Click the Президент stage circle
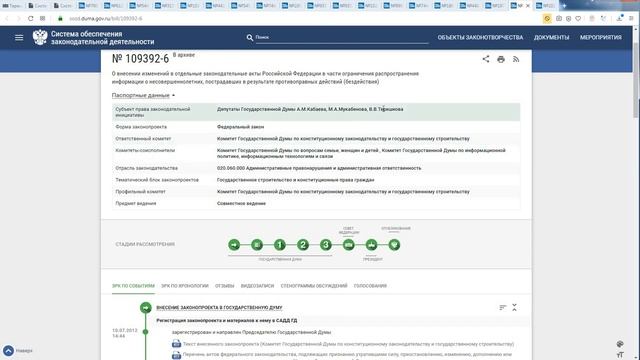The image size is (640, 360). tap(371, 245)
